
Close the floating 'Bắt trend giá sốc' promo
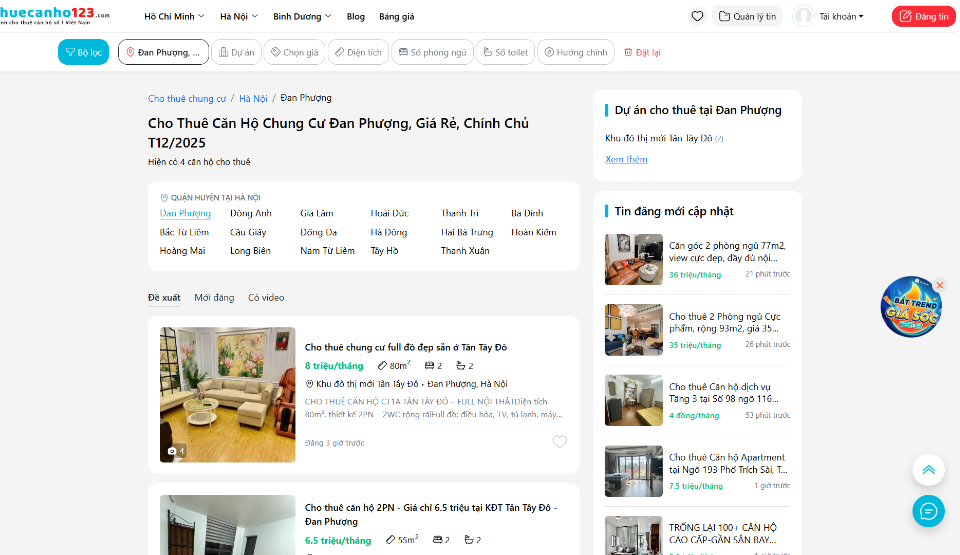pos(939,285)
